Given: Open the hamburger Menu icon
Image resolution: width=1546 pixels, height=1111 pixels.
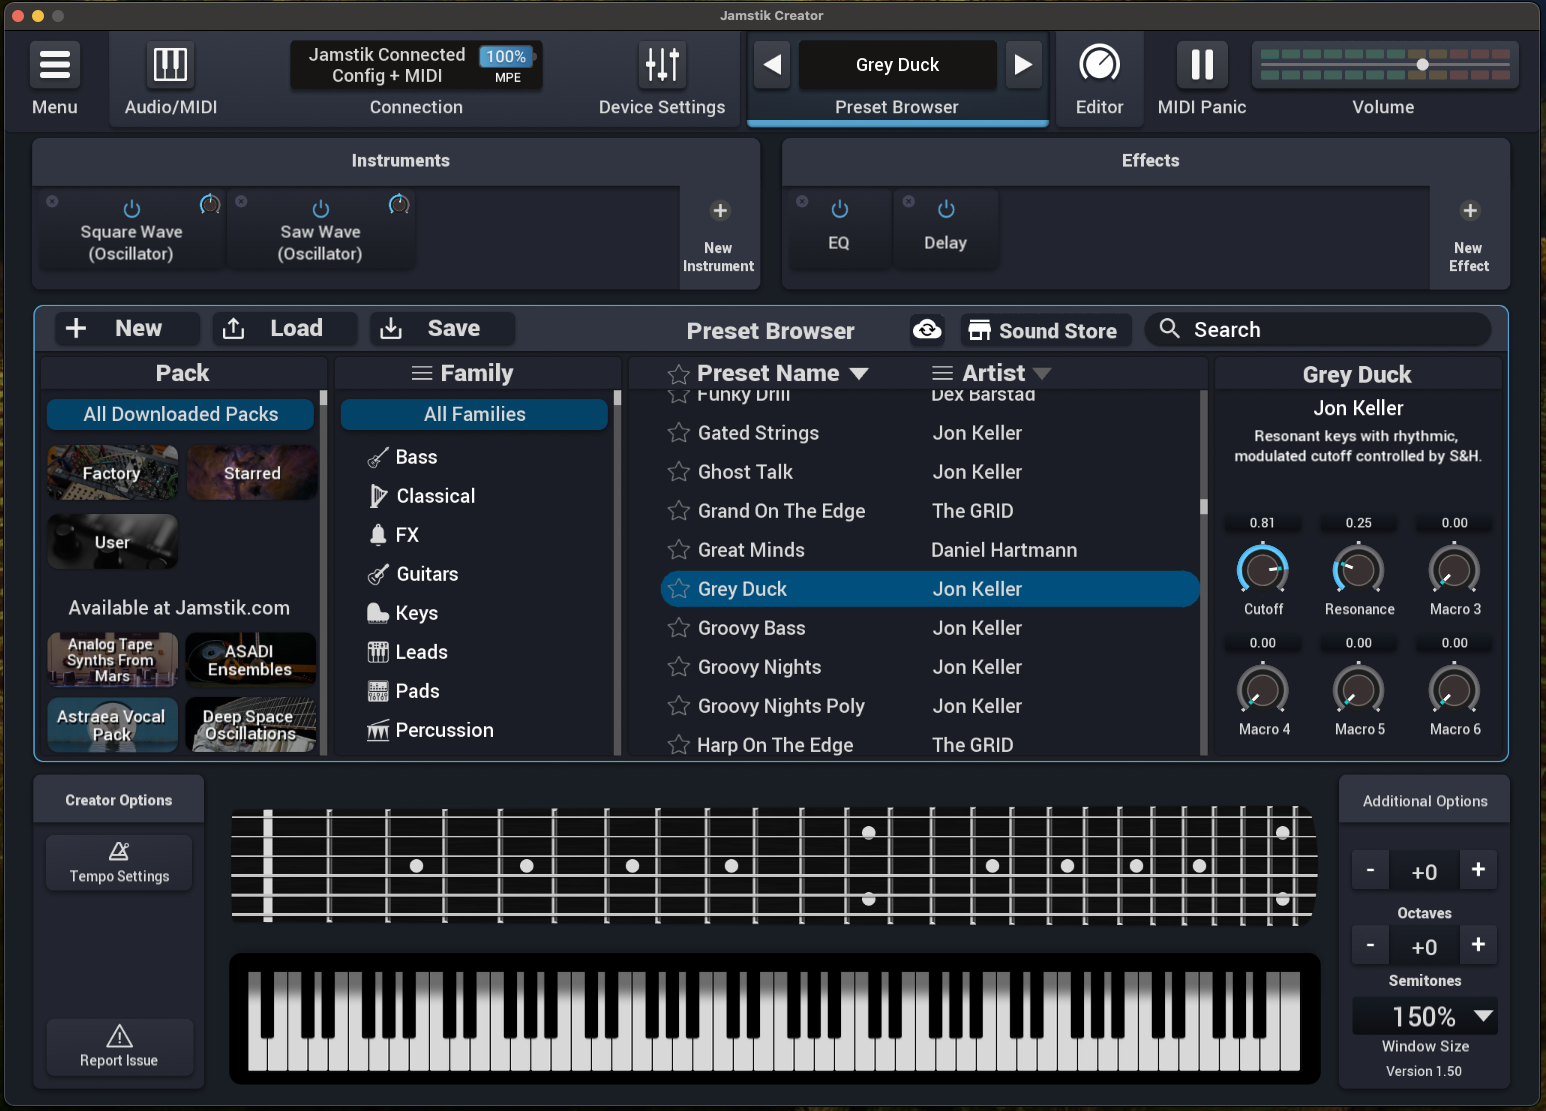Looking at the screenshot, I should pos(55,65).
